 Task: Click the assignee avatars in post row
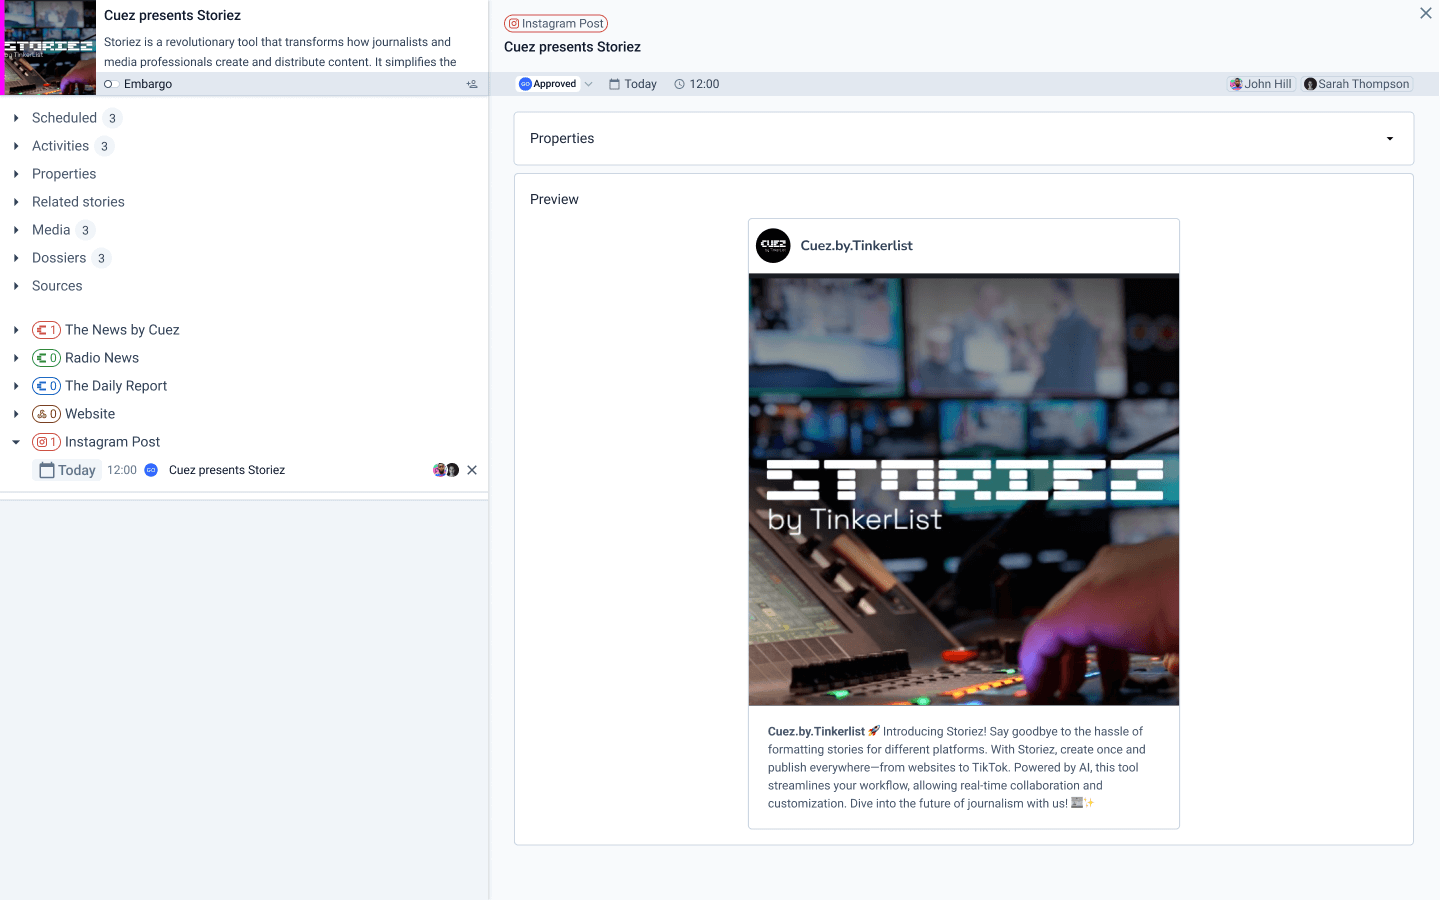pyautogui.click(x=446, y=470)
